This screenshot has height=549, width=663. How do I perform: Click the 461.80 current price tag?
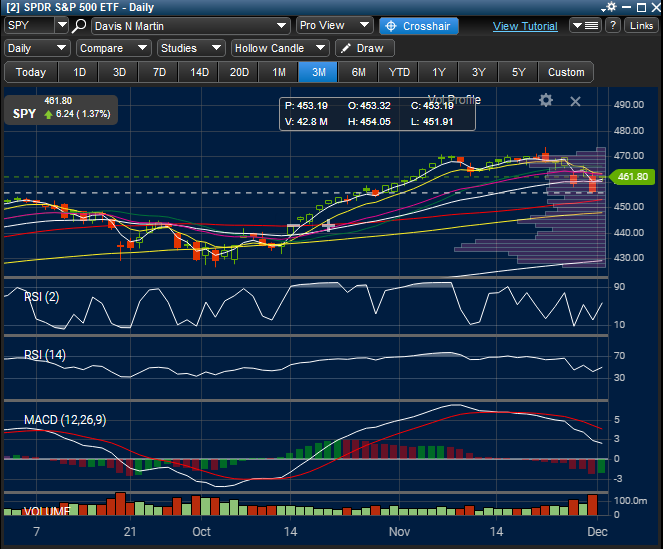pos(632,176)
